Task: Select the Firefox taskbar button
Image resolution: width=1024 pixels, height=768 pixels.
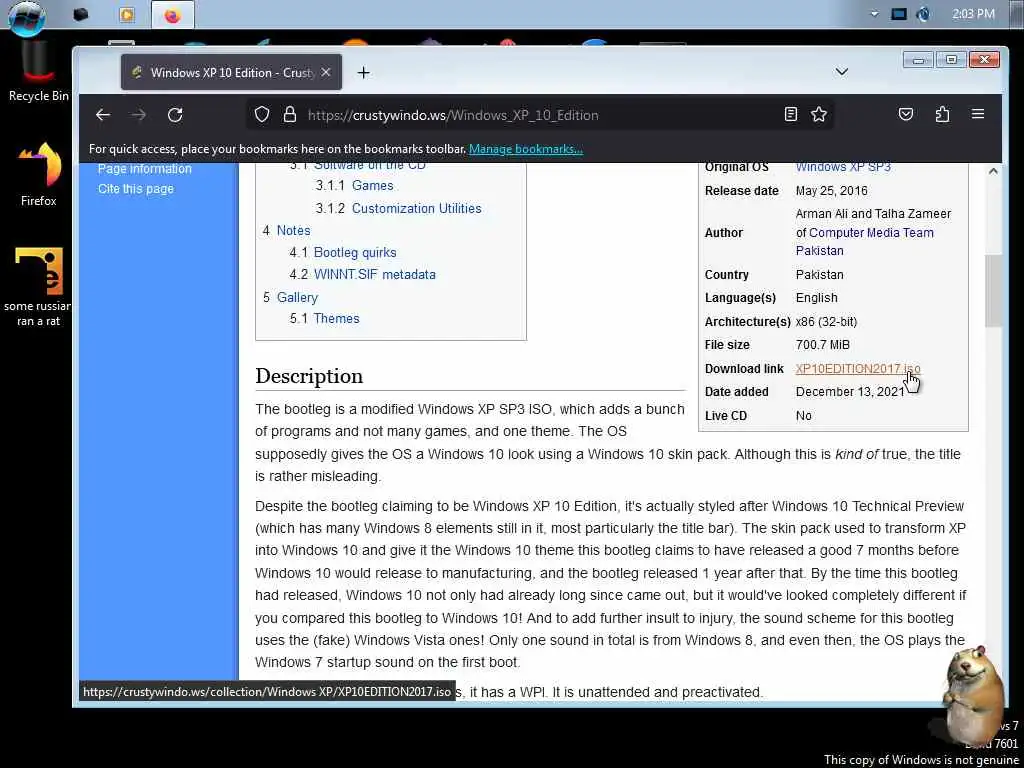Action: [x=172, y=15]
